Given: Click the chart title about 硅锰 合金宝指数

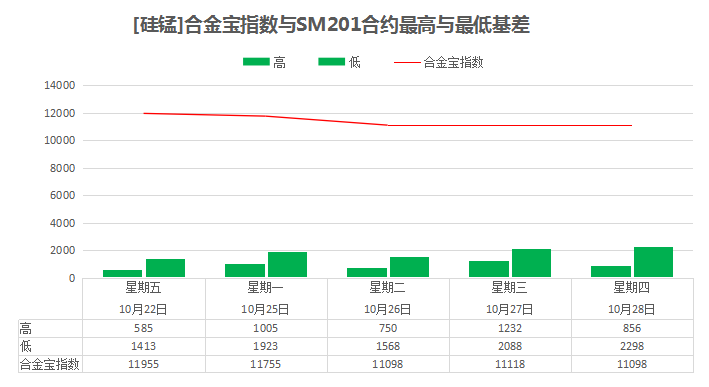Looking at the screenshot, I should [331, 25].
